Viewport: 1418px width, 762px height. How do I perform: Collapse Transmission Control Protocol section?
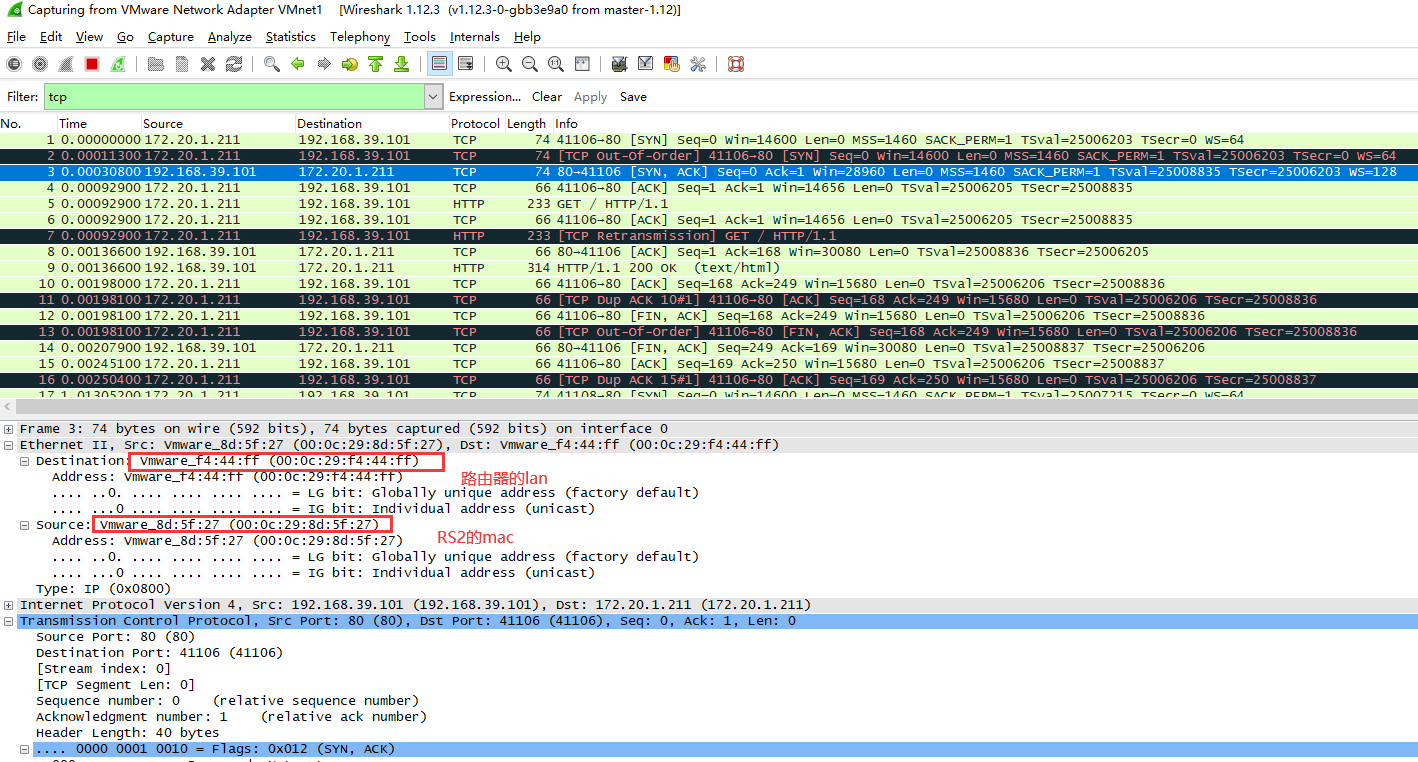click(9, 621)
